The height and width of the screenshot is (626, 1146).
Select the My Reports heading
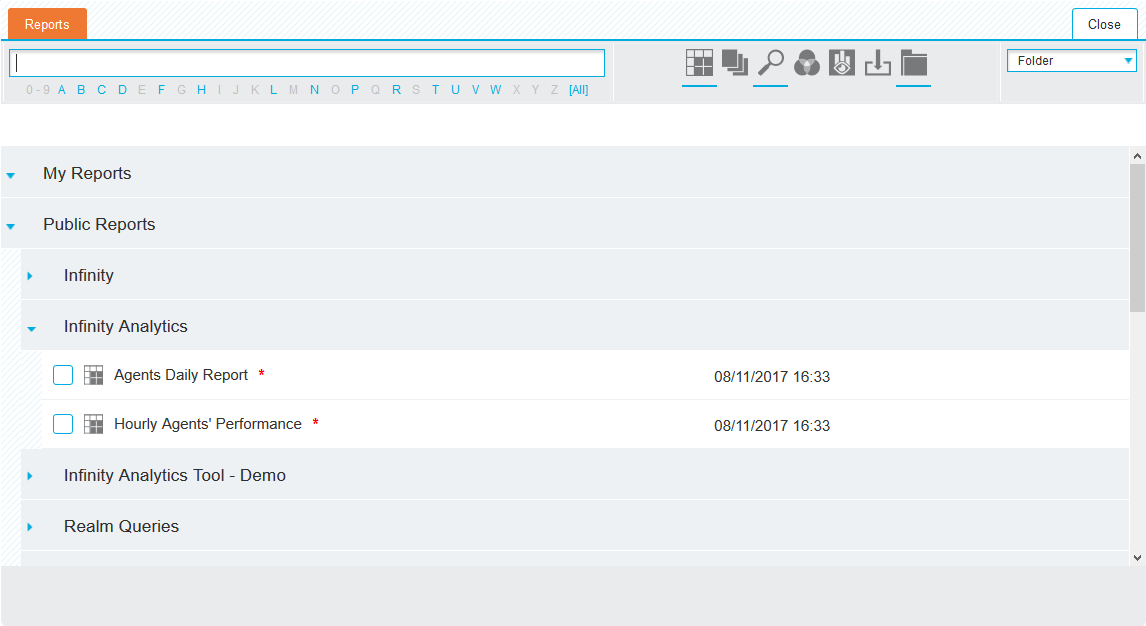click(87, 174)
